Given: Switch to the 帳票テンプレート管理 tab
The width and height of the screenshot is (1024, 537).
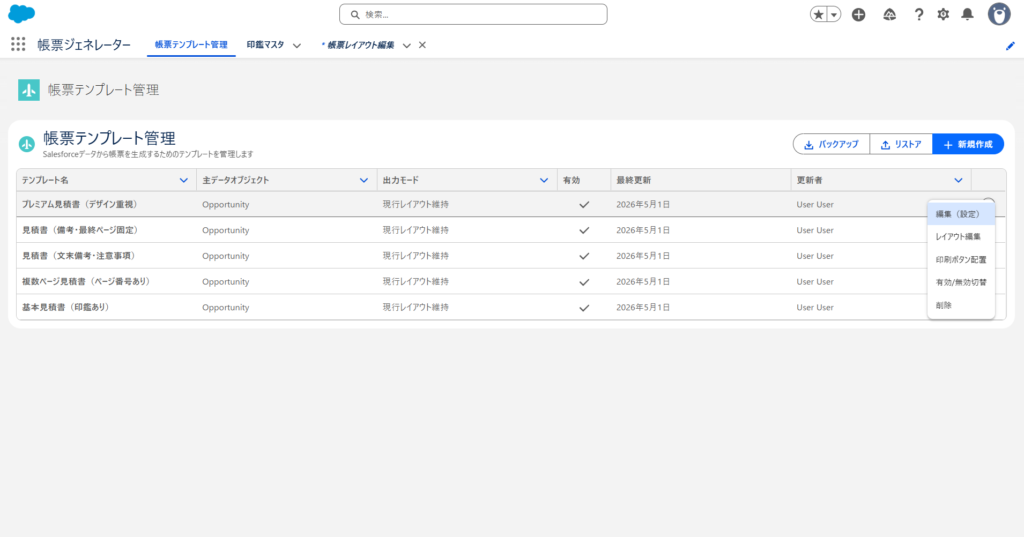Looking at the screenshot, I should pyautogui.click(x=191, y=45).
